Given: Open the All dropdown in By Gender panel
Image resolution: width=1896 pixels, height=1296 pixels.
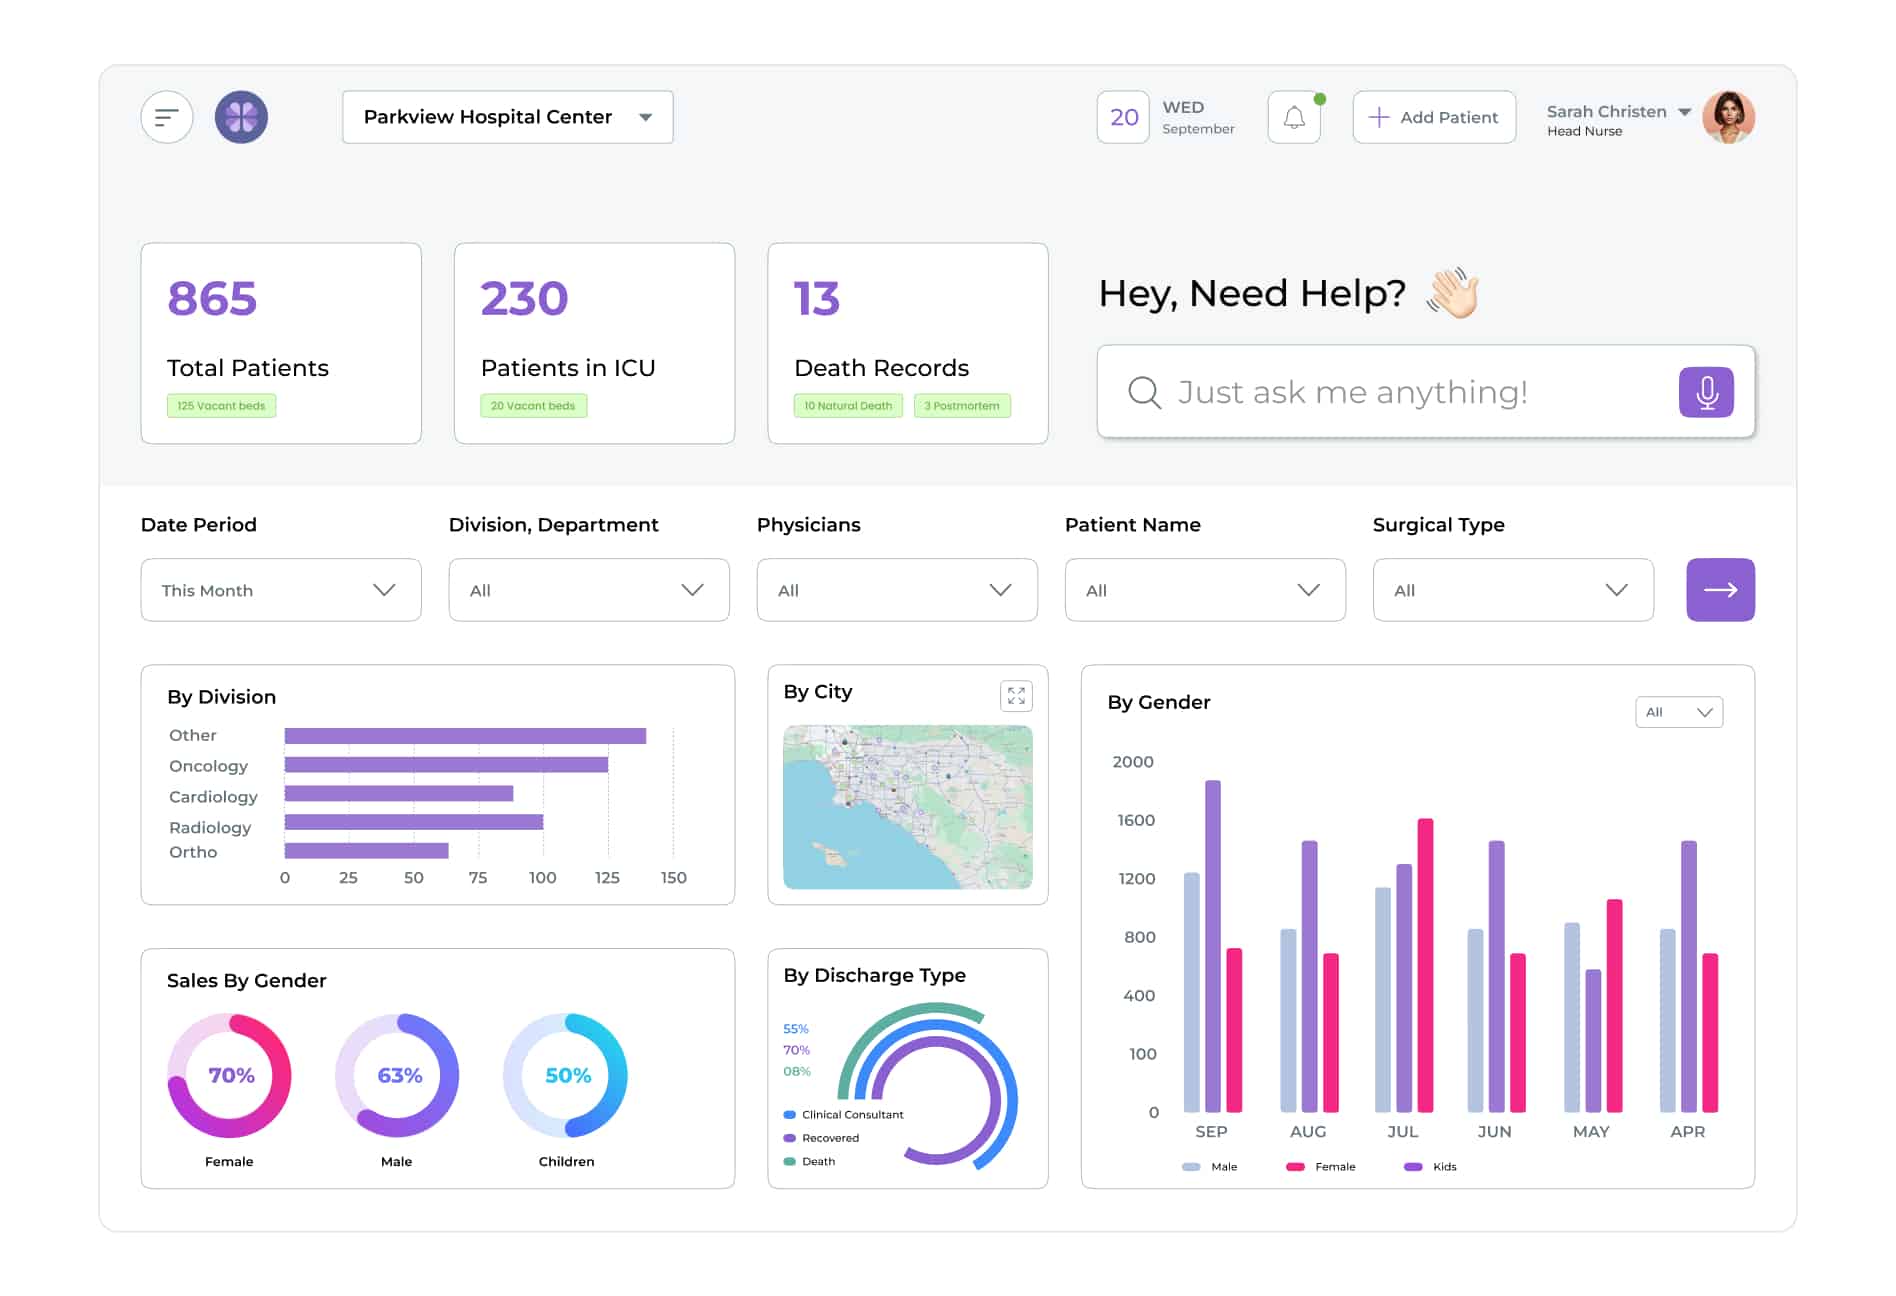Looking at the screenshot, I should coord(1678,712).
